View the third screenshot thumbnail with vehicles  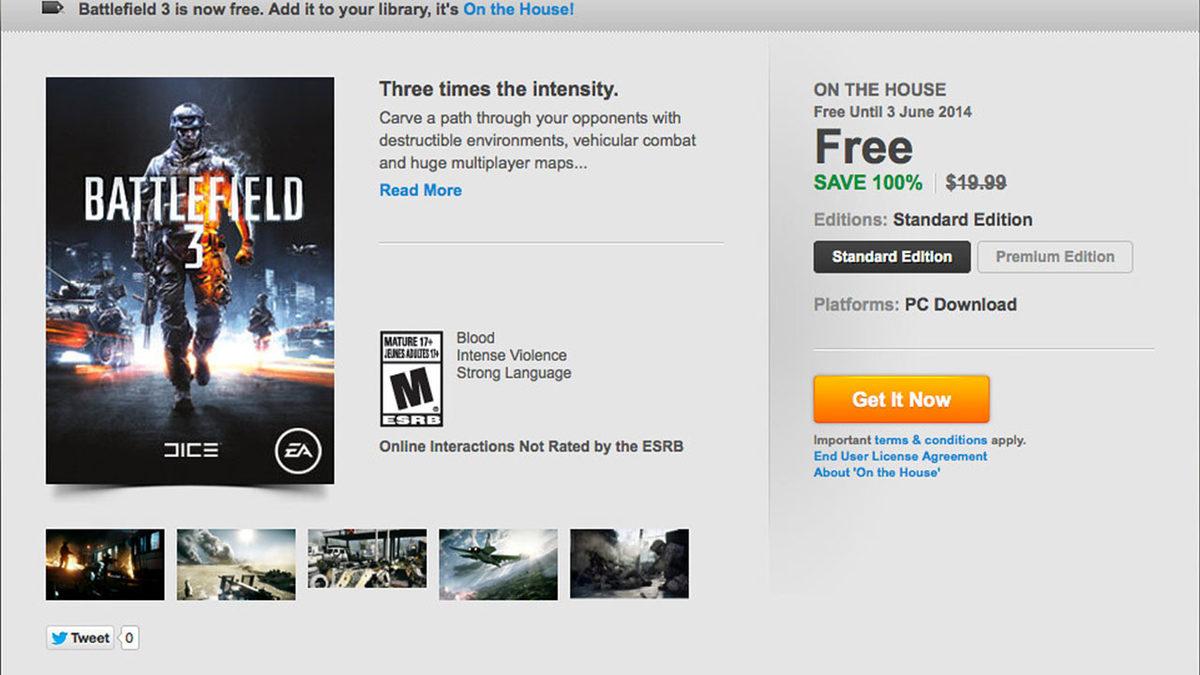pos(367,564)
